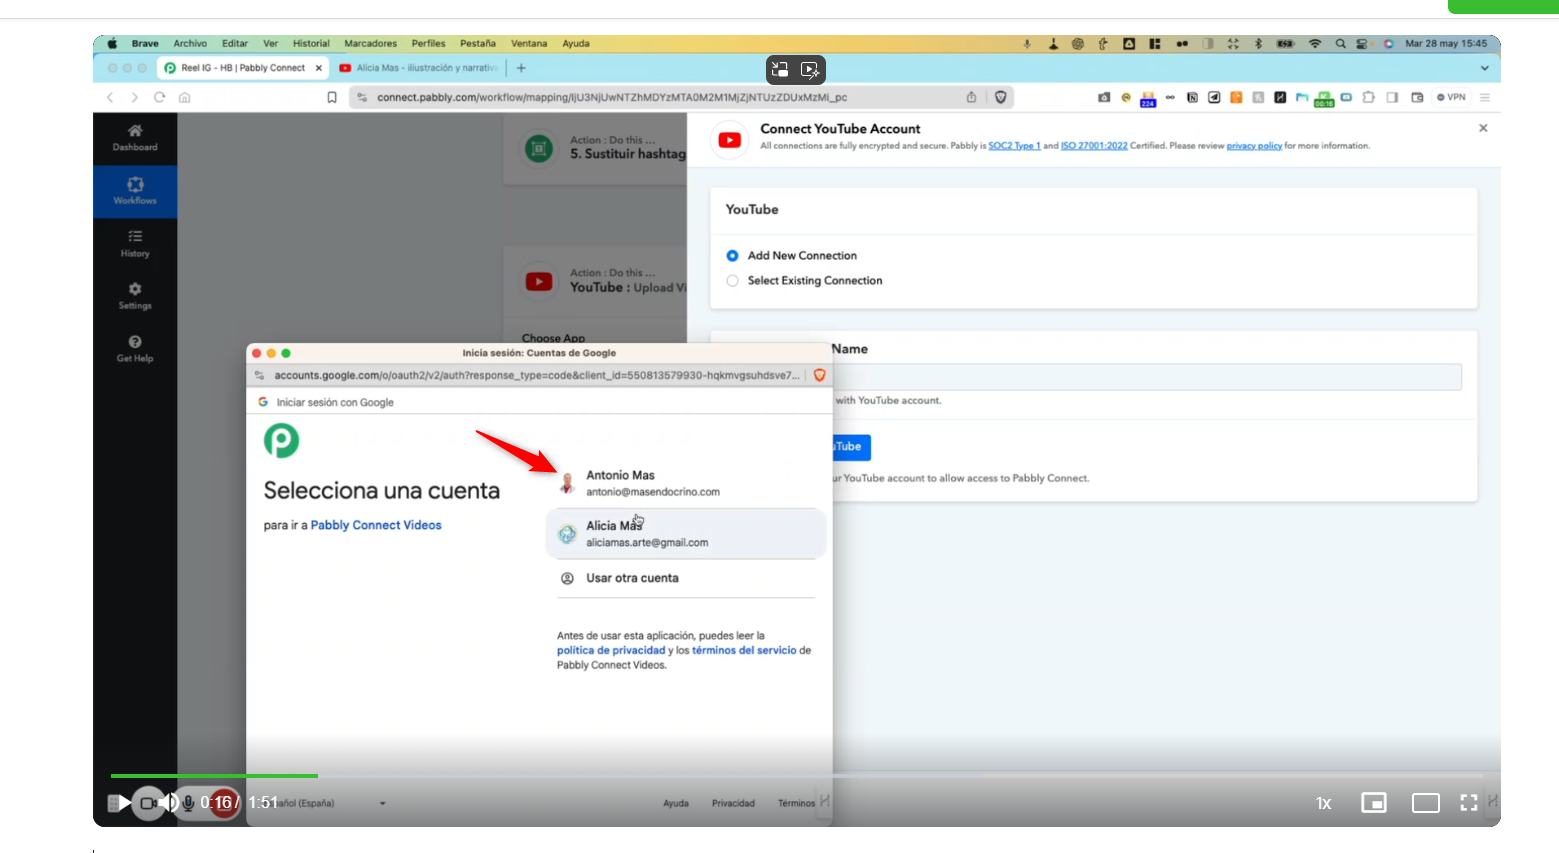Click the connection Name input field
1559x853 pixels.
1147,377
